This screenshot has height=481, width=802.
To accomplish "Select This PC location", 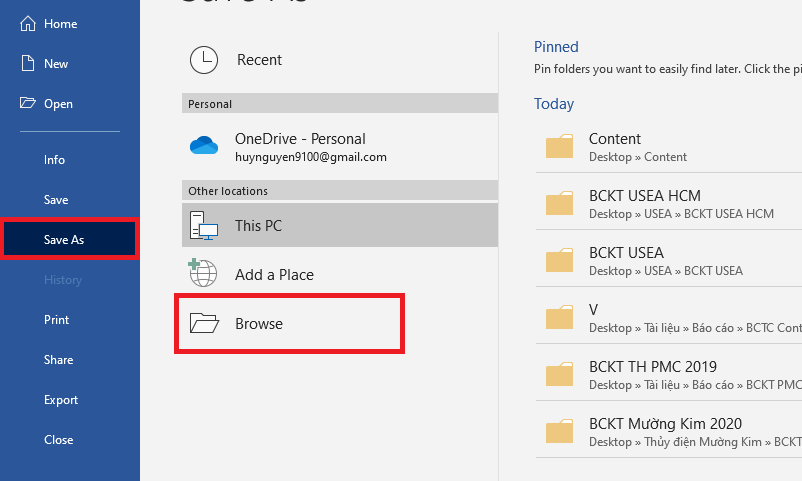I will [x=340, y=225].
